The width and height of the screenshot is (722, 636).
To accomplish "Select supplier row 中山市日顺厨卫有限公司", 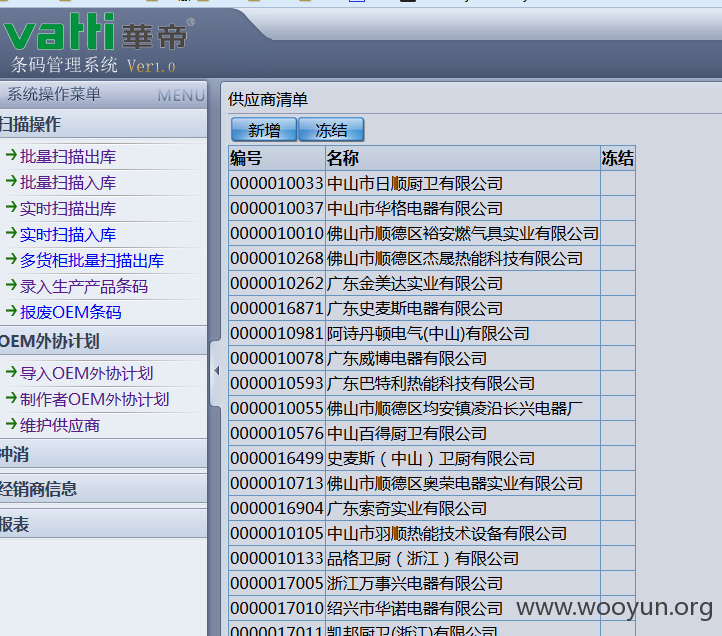I will coord(432,183).
